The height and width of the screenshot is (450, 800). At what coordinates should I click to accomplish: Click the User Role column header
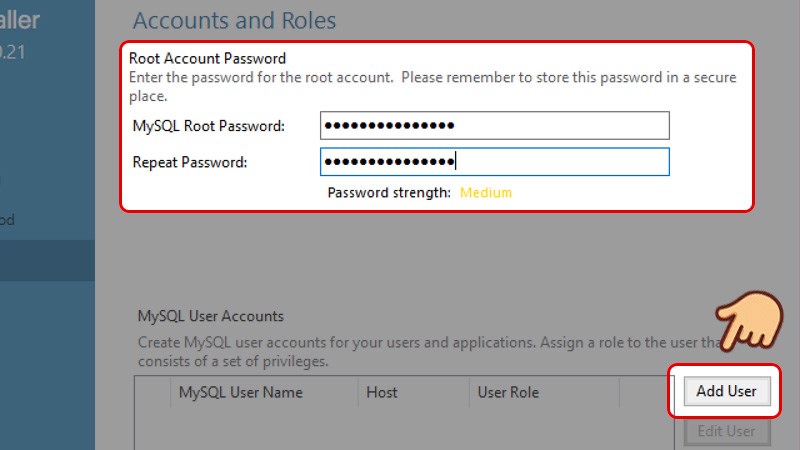(510, 393)
